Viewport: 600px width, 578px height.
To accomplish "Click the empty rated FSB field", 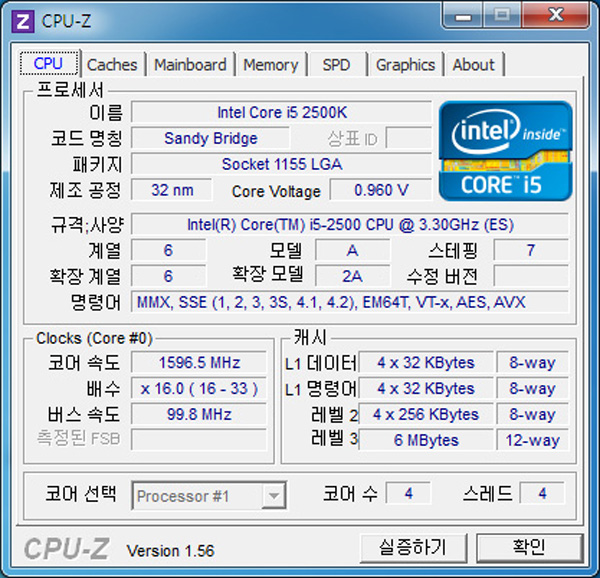I will click(x=199, y=440).
